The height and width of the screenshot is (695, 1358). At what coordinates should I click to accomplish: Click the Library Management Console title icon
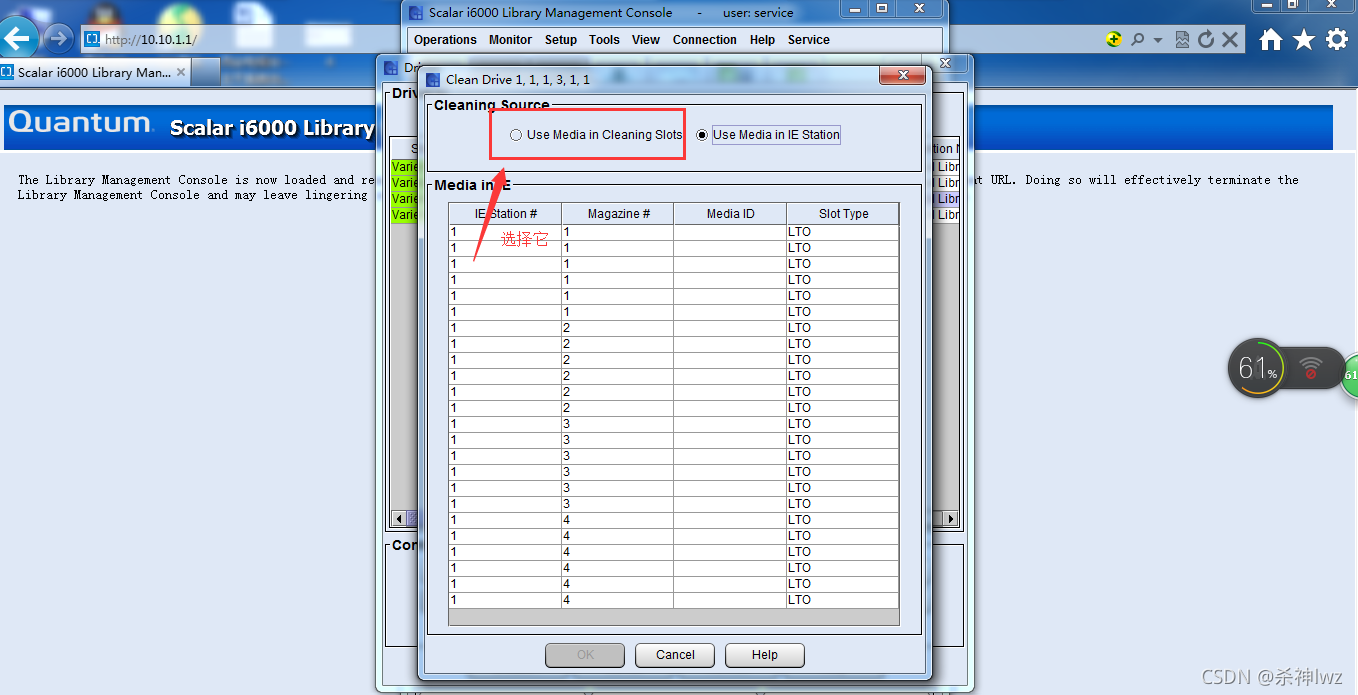click(415, 13)
